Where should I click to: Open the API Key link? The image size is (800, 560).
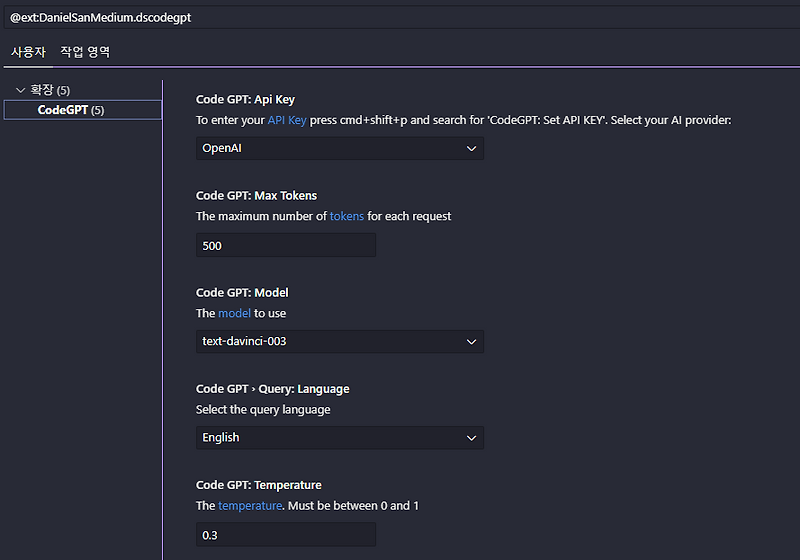point(287,120)
